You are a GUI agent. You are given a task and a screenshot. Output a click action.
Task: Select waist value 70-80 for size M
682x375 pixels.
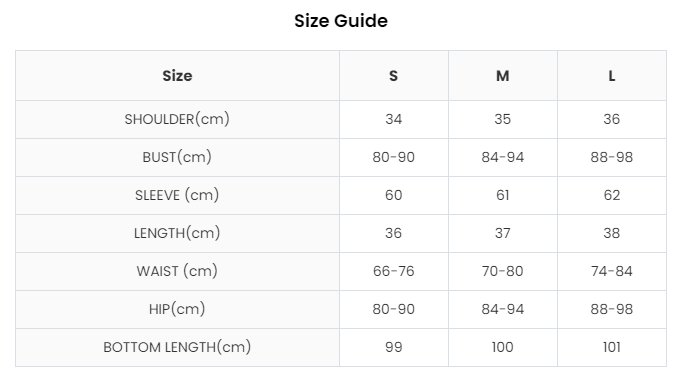coord(502,271)
